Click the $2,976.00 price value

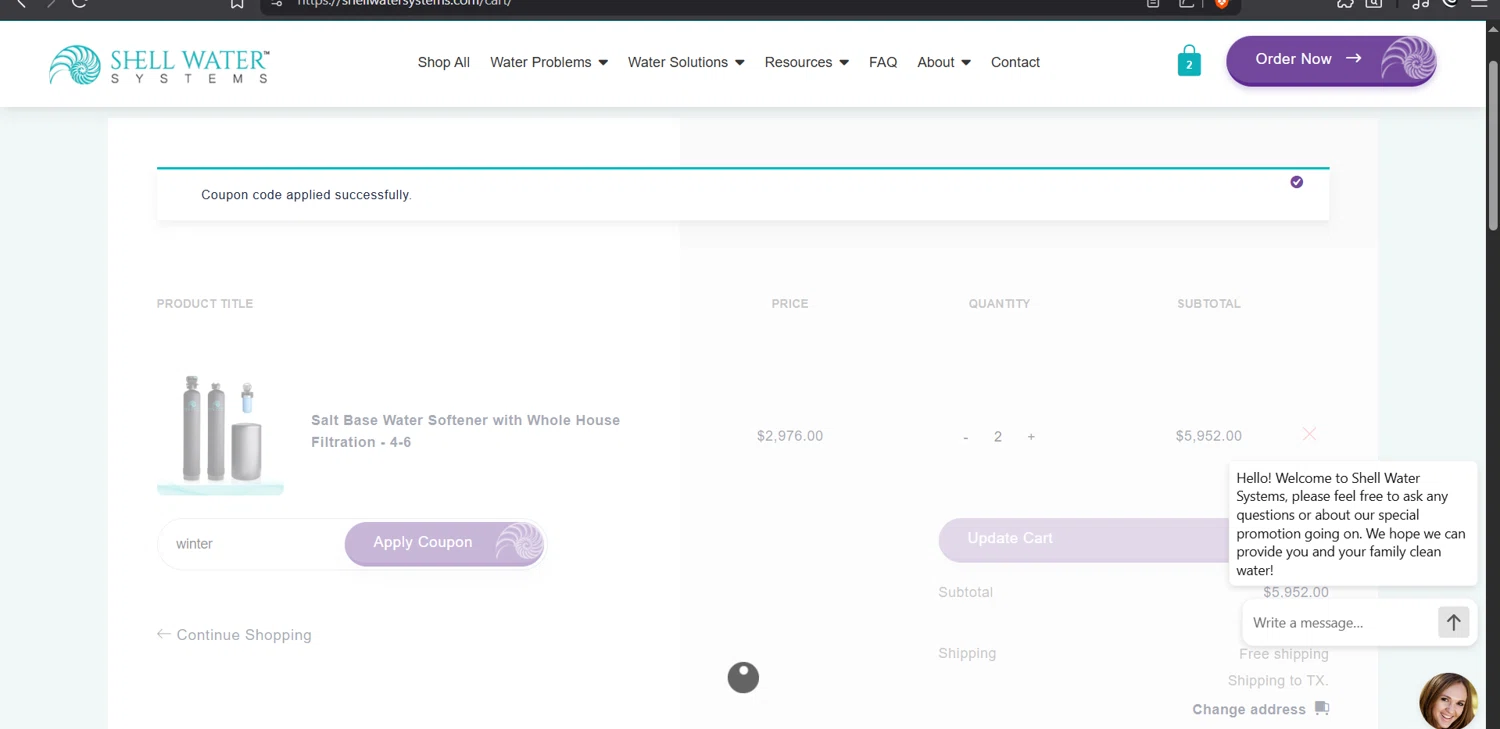790,436
